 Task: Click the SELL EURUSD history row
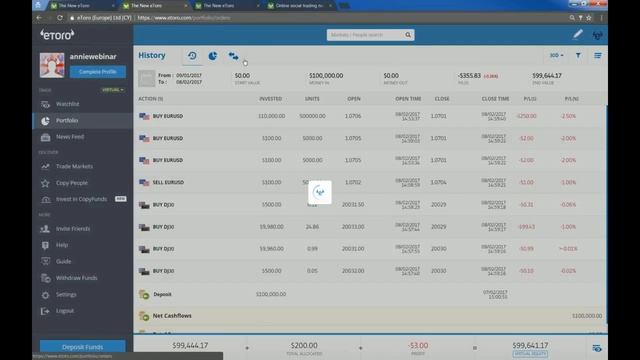pos(369,182)
